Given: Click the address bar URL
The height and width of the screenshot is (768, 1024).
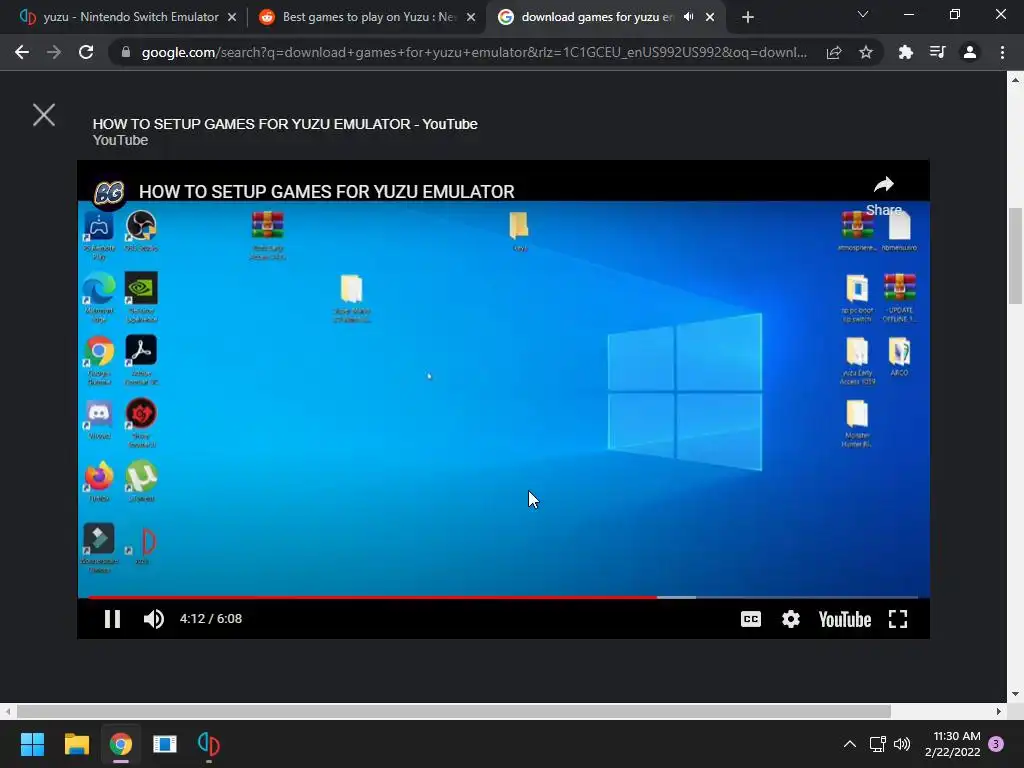Looking at the screenshot, I should coord(474,52).
